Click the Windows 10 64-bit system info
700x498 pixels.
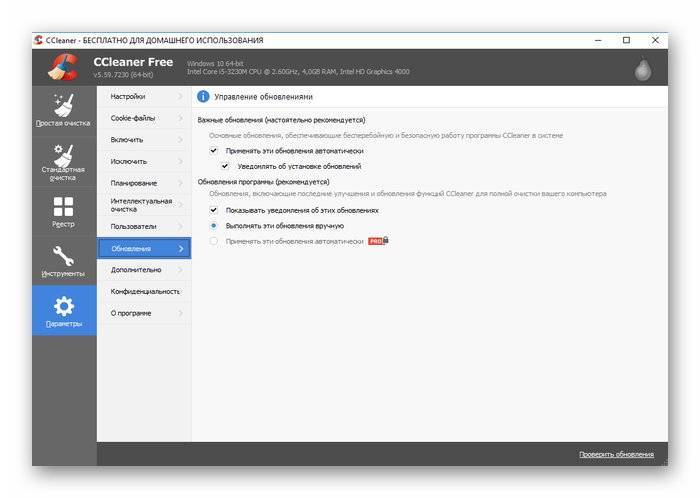(215, 64)
